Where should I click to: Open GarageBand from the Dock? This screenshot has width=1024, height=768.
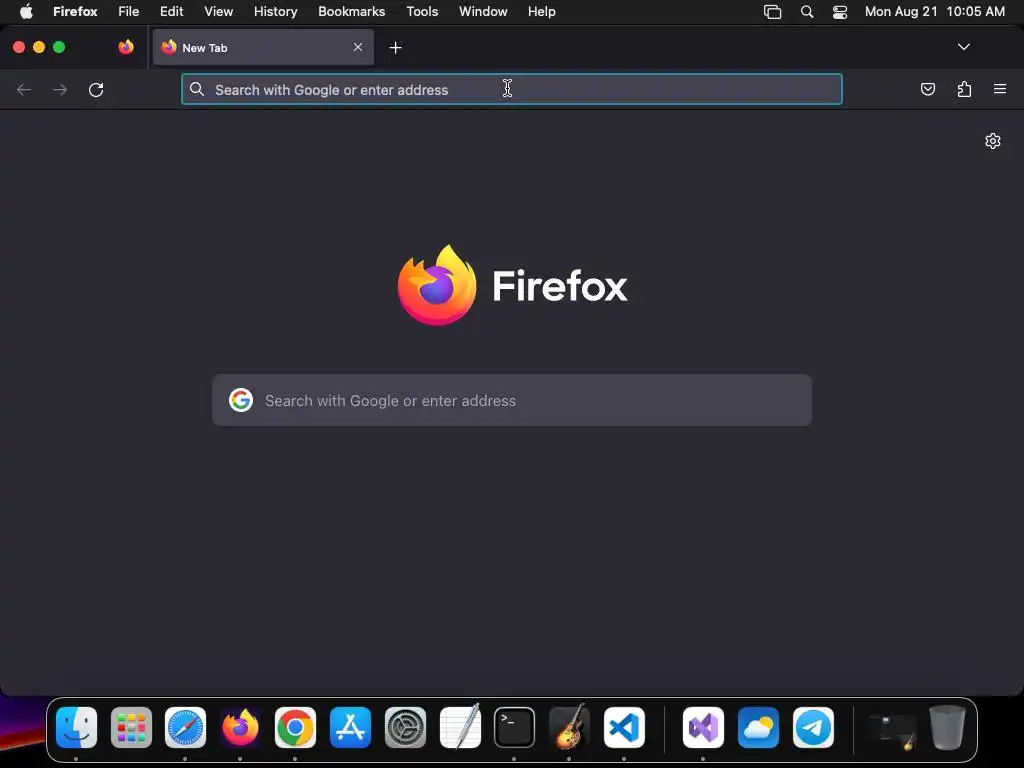click(x=569, y=727)
